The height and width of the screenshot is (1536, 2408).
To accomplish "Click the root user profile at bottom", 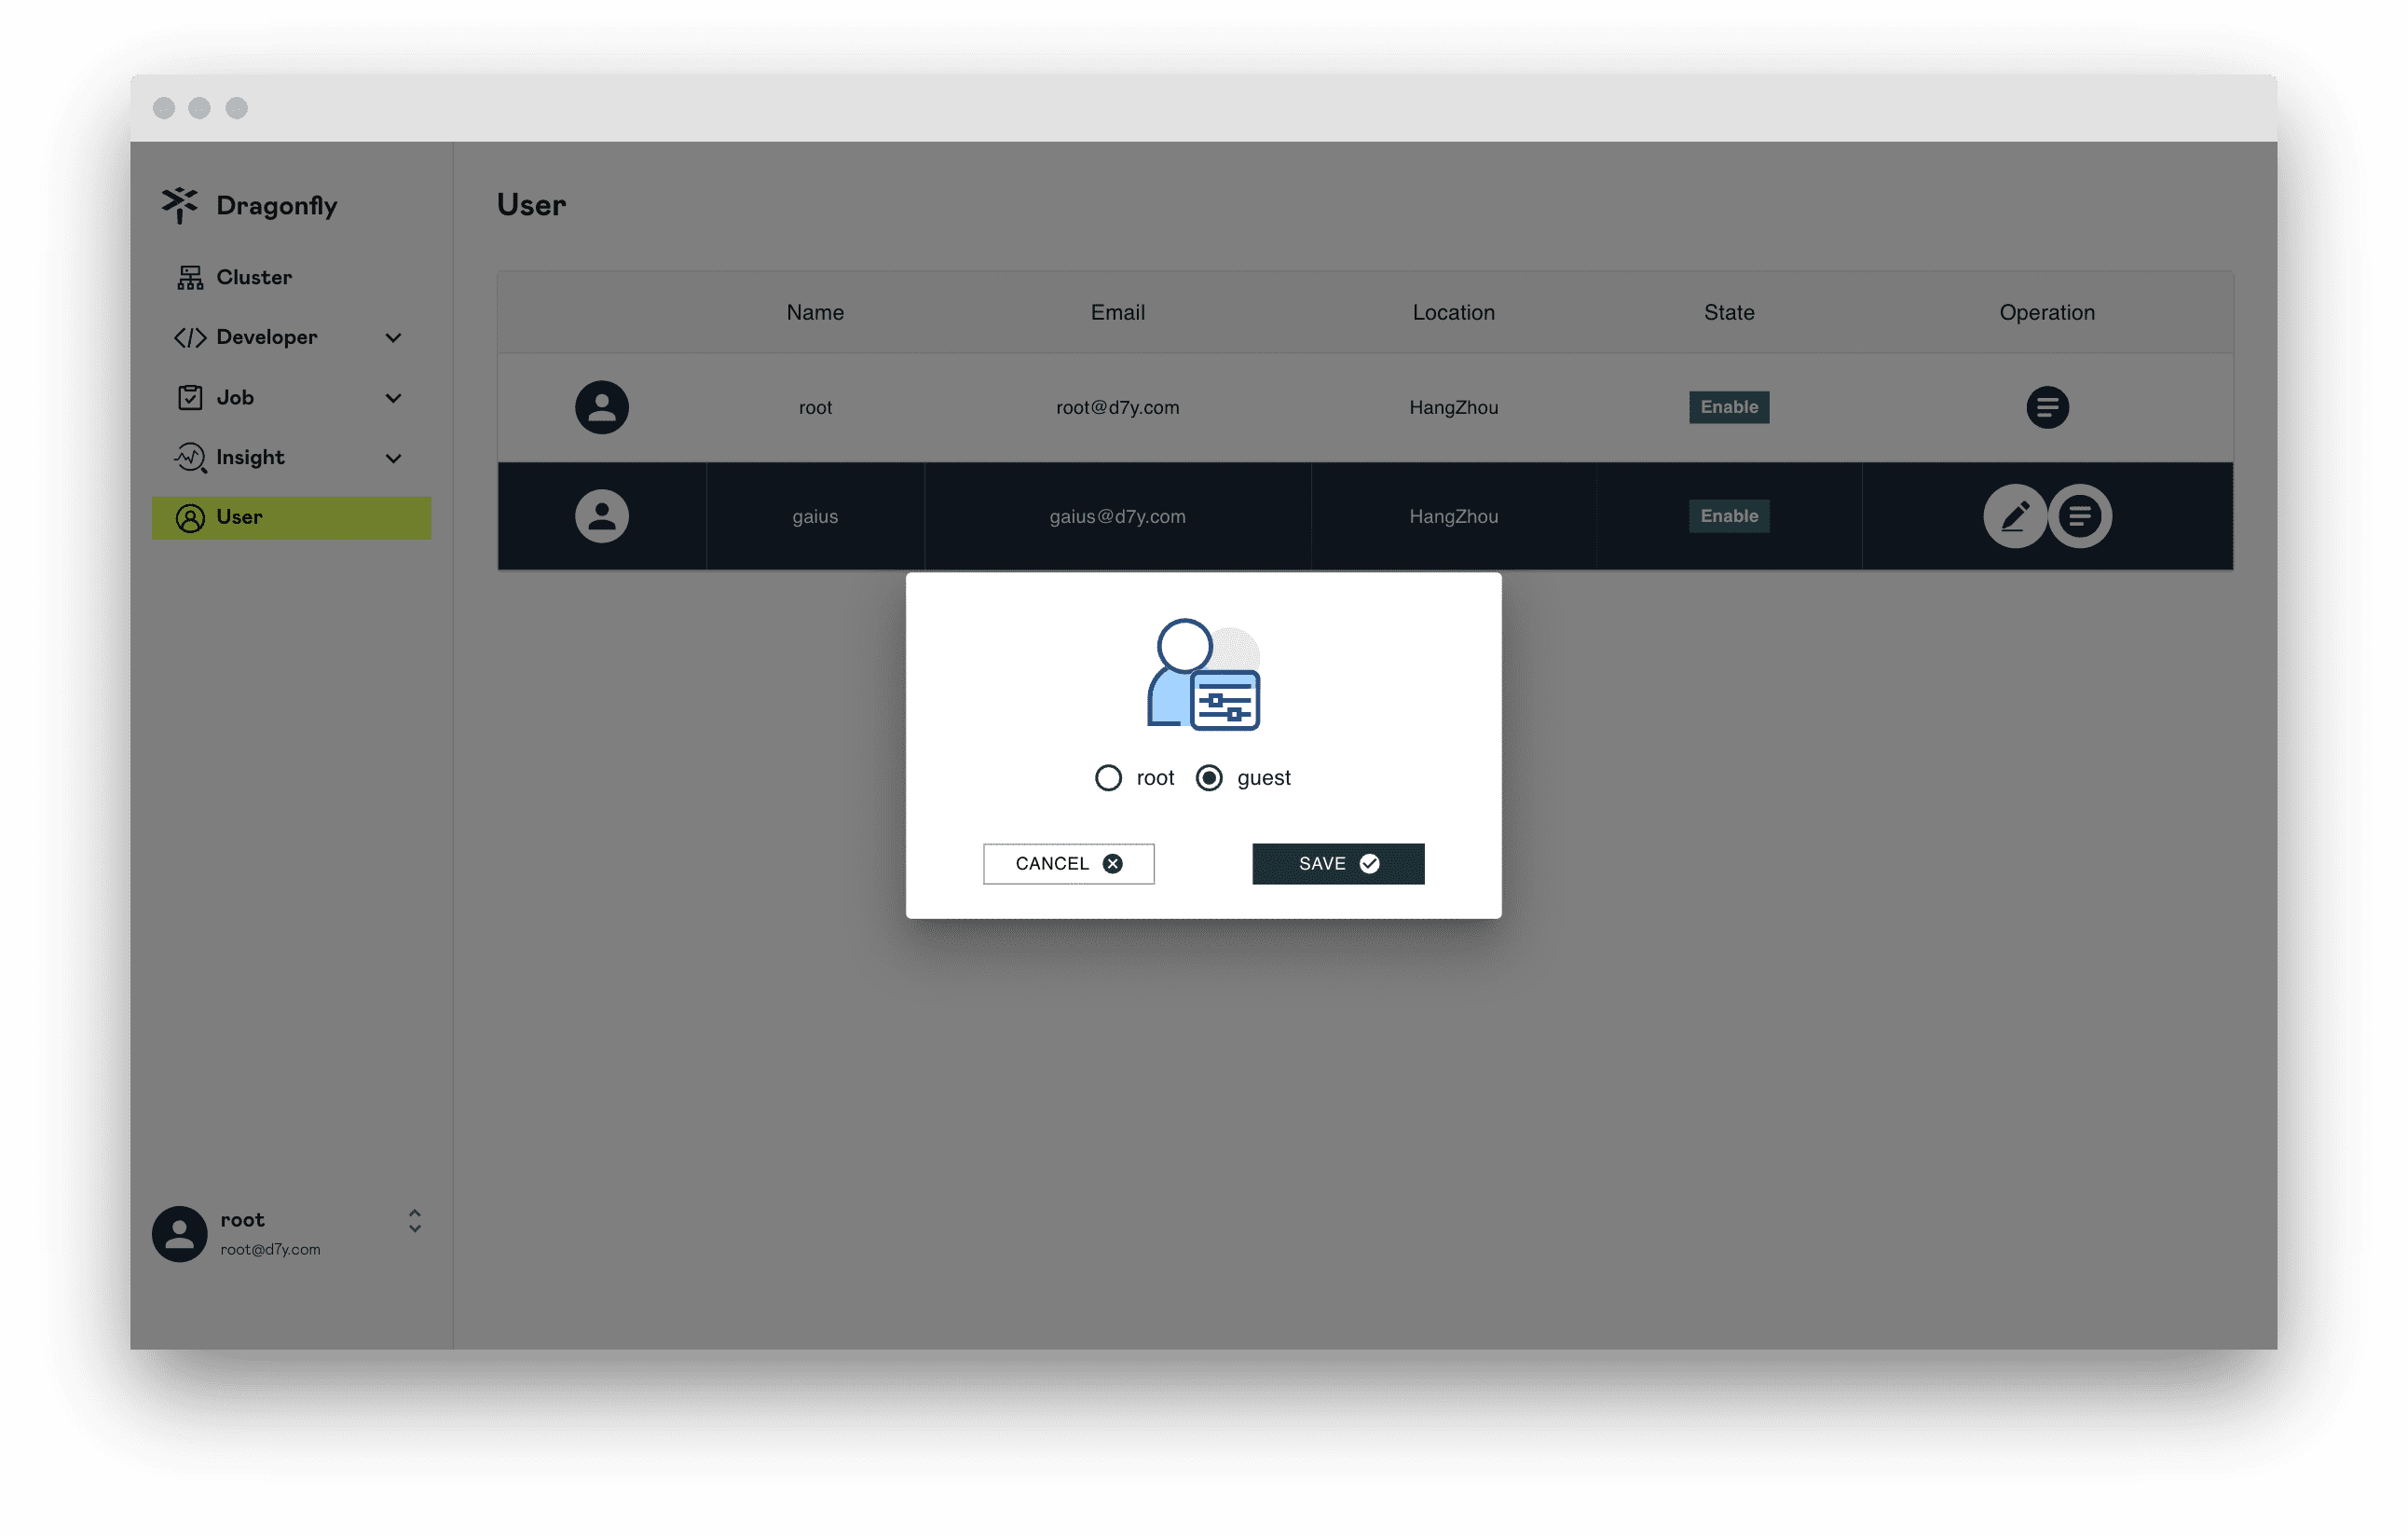I will tap(286, 1230).
